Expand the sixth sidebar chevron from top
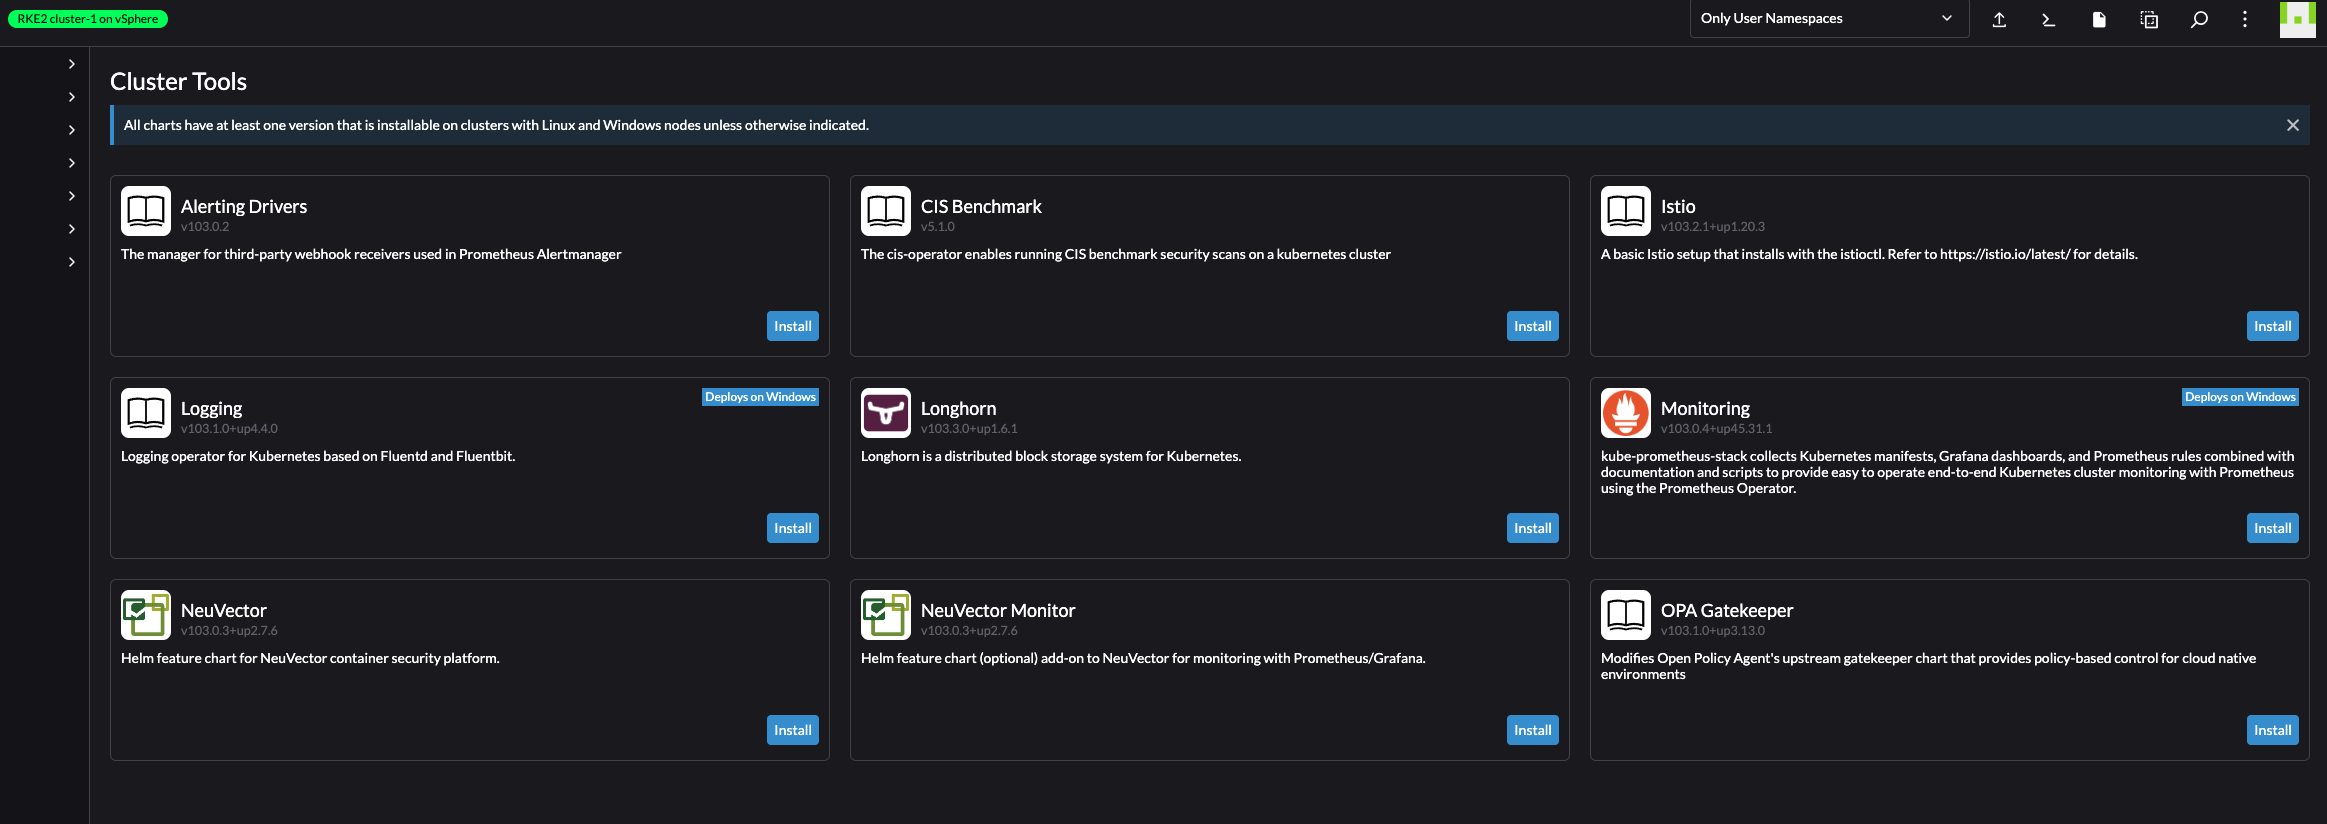Viewport: 2327px width, 824px height. pyautogui.click(x=72, y=229)
